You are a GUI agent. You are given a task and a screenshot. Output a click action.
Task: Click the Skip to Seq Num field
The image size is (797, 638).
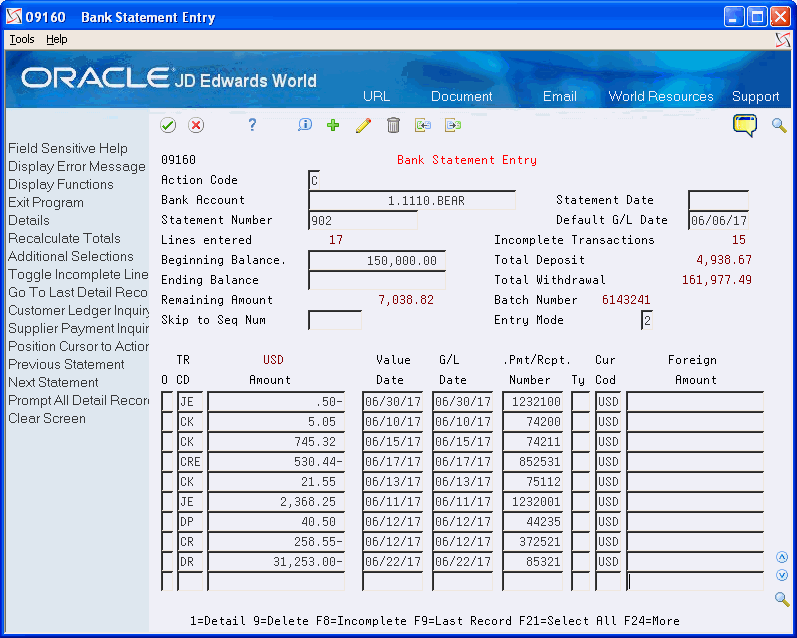click(x=335, y=320)
